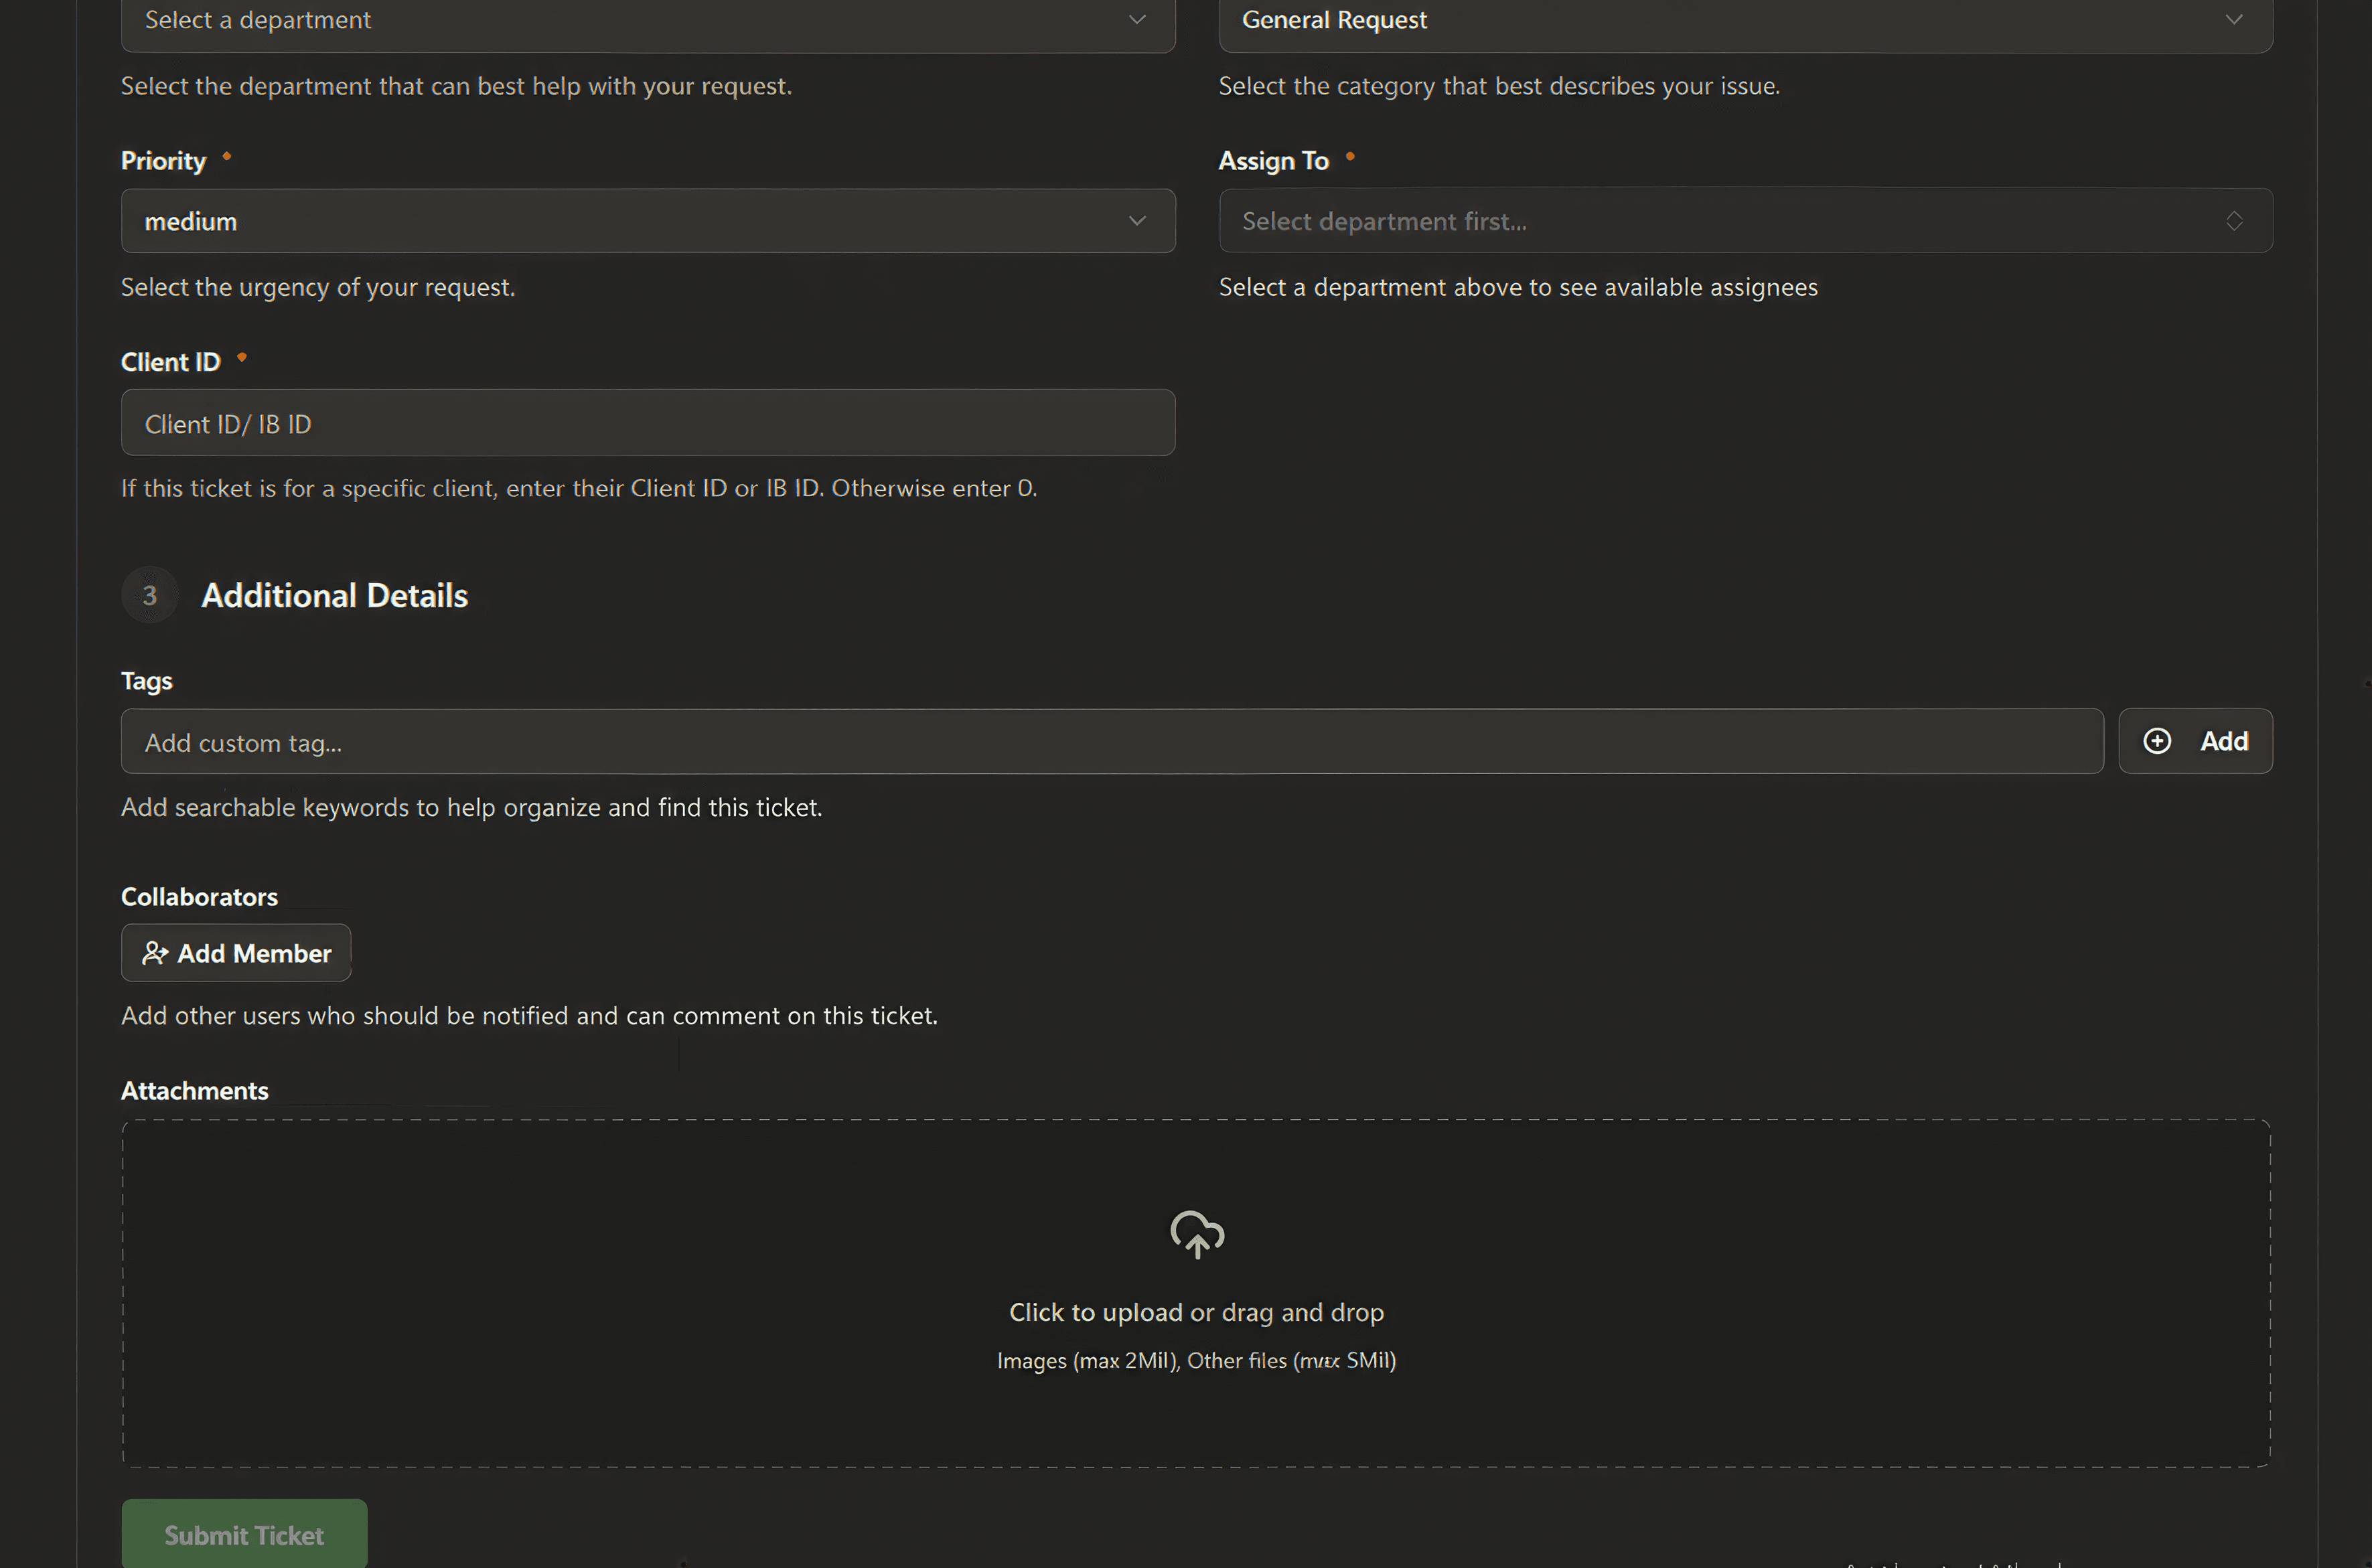The width and height of the screenshot is (2372, 1568).
Task: Click the person-plus icon on Add Member
Action: tap(155, 952)
